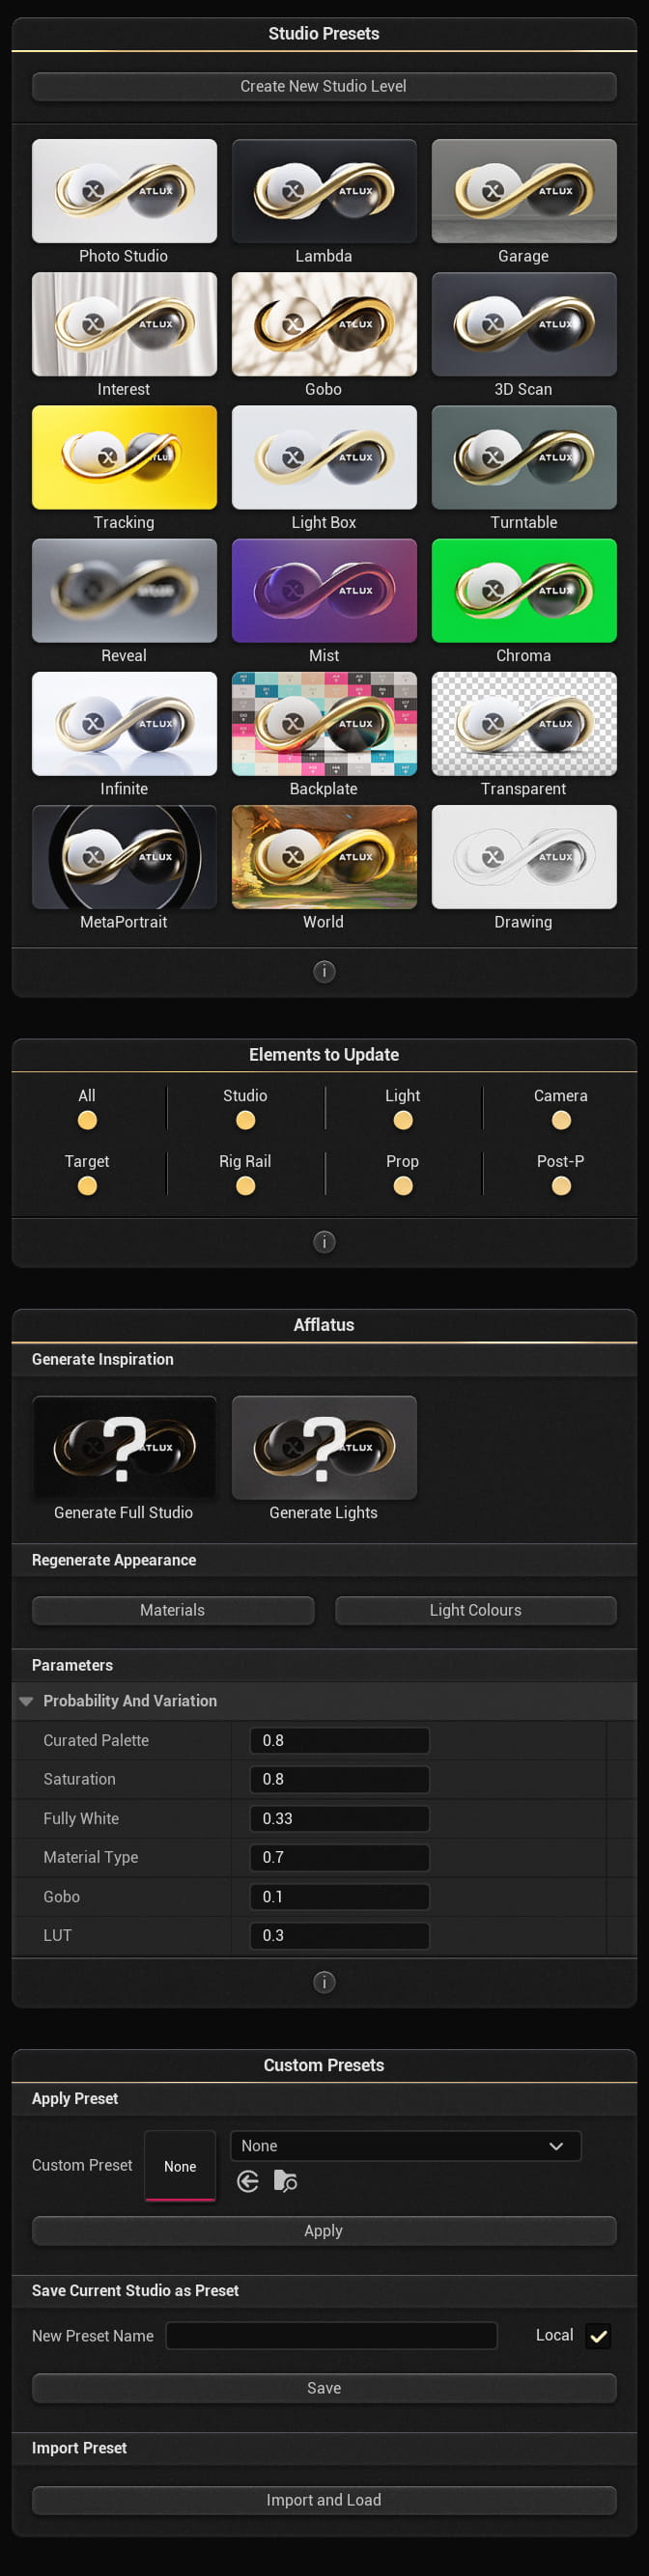
Task: Open the Custom Preset None dropdown
Action: (x=405, y=2145)
